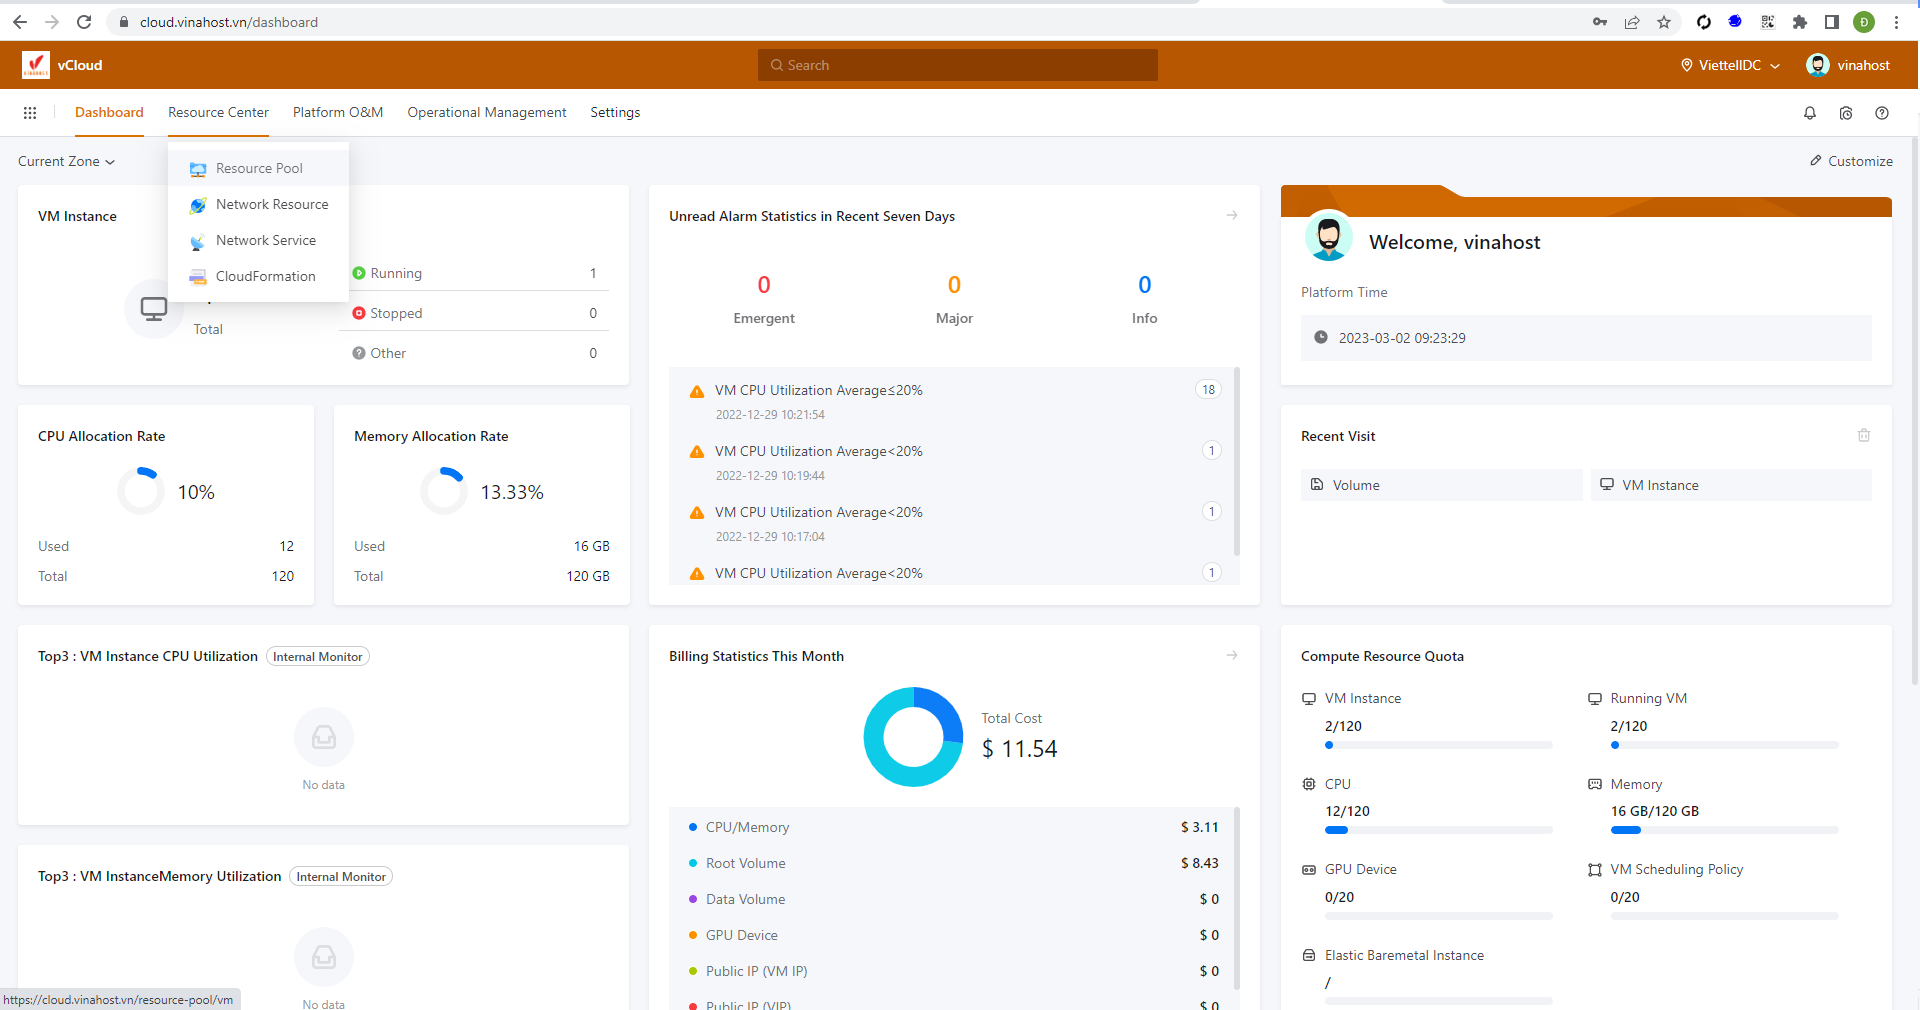Bookmark this page with the star icon

click(x=1664, y=22)
